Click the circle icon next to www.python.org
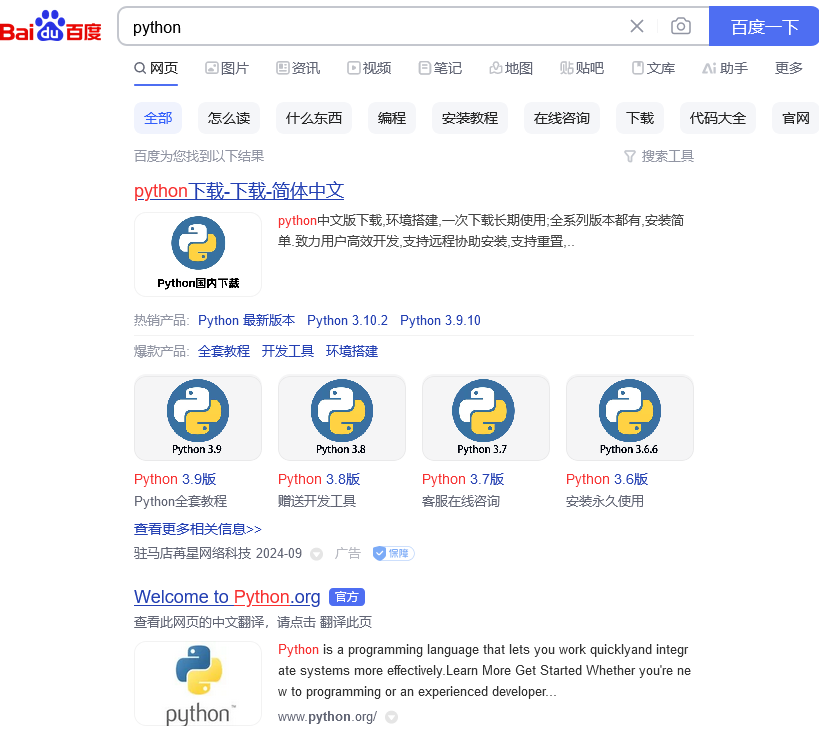Screen dimensions: 819x735 [x=390, y=717]
